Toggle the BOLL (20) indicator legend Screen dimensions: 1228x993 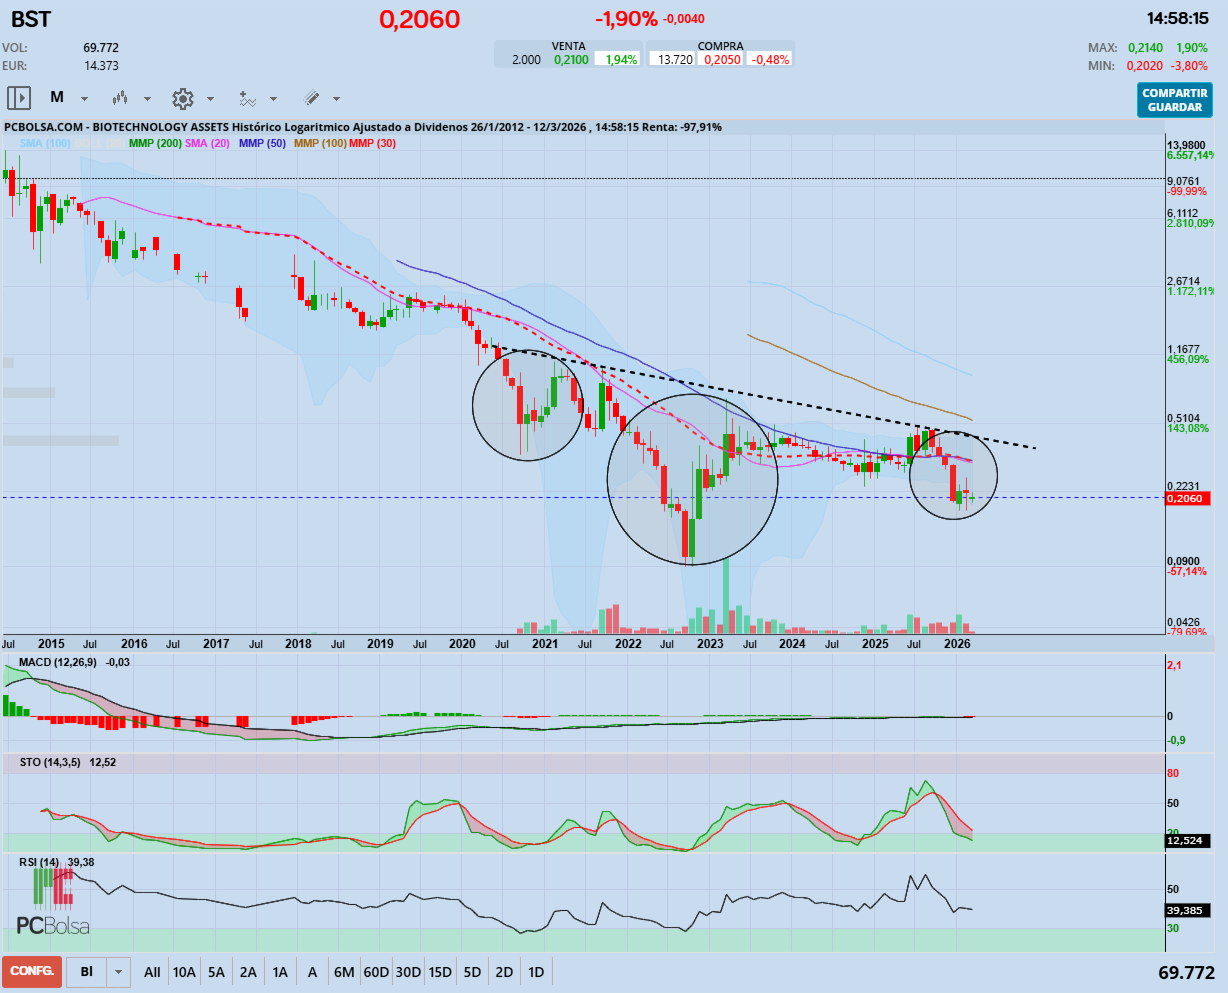100,144
